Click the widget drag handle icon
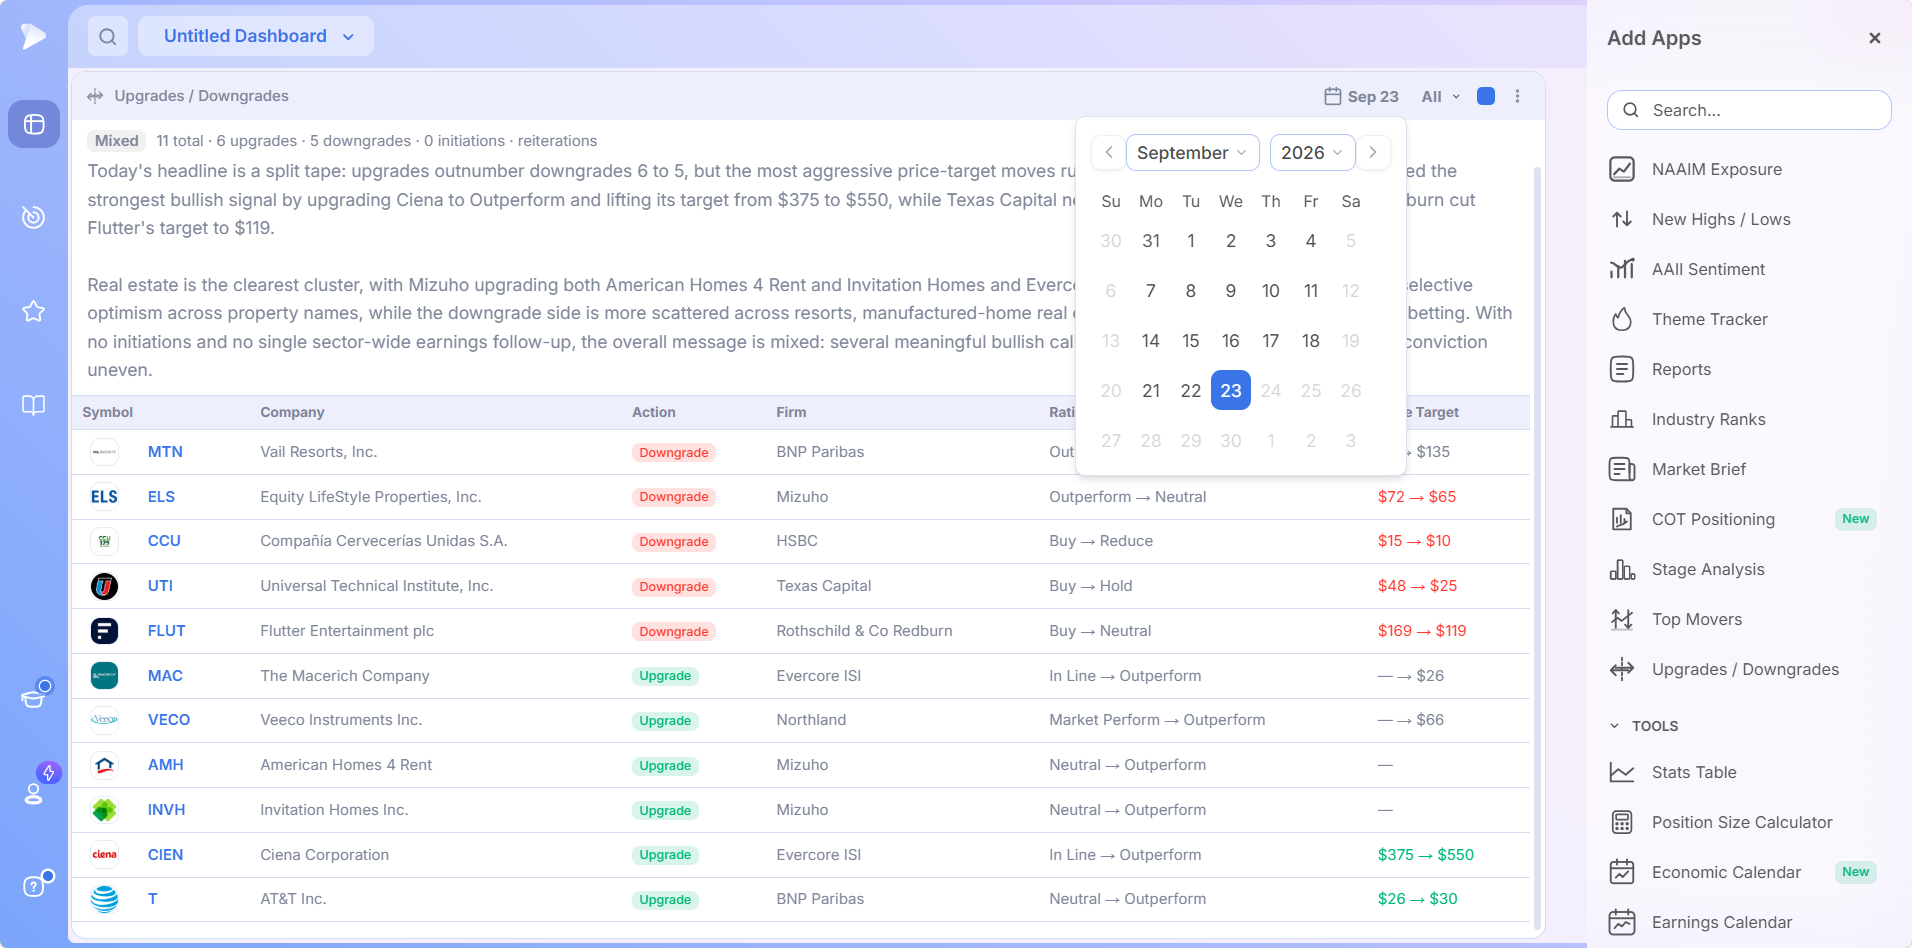The height and width of the screenshot is (948, 1912). 95,96
